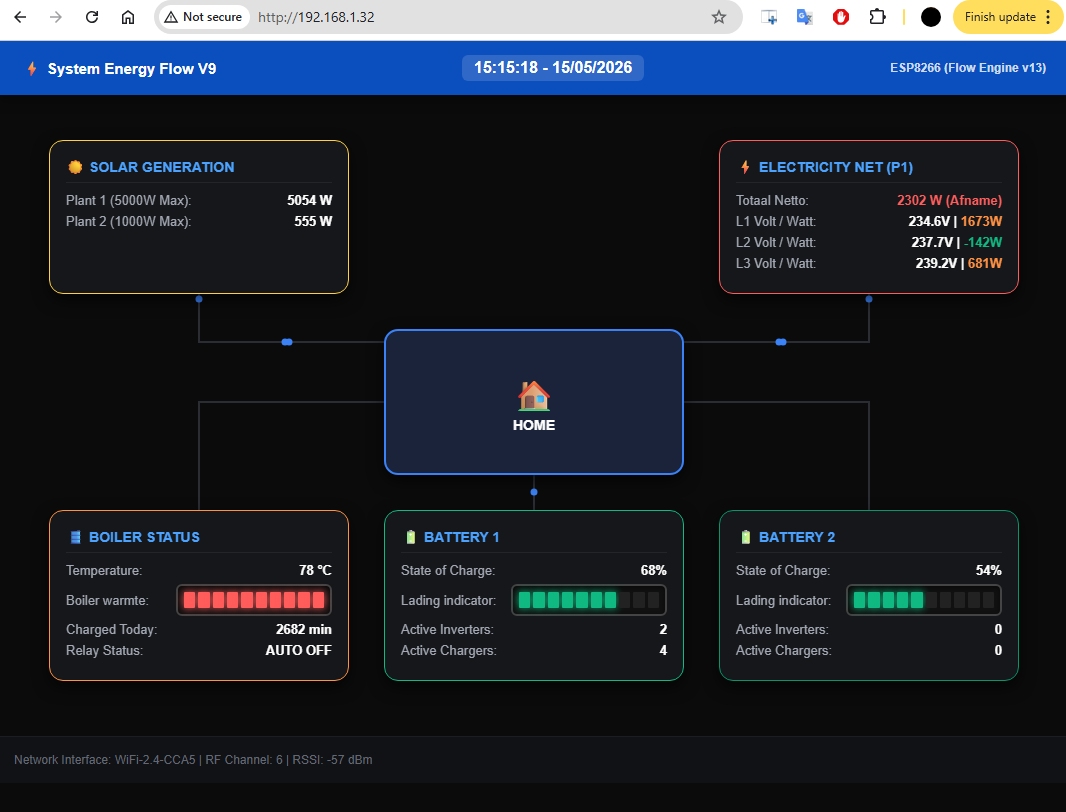Click the red Boiler warmte bar

coord(254,600)
